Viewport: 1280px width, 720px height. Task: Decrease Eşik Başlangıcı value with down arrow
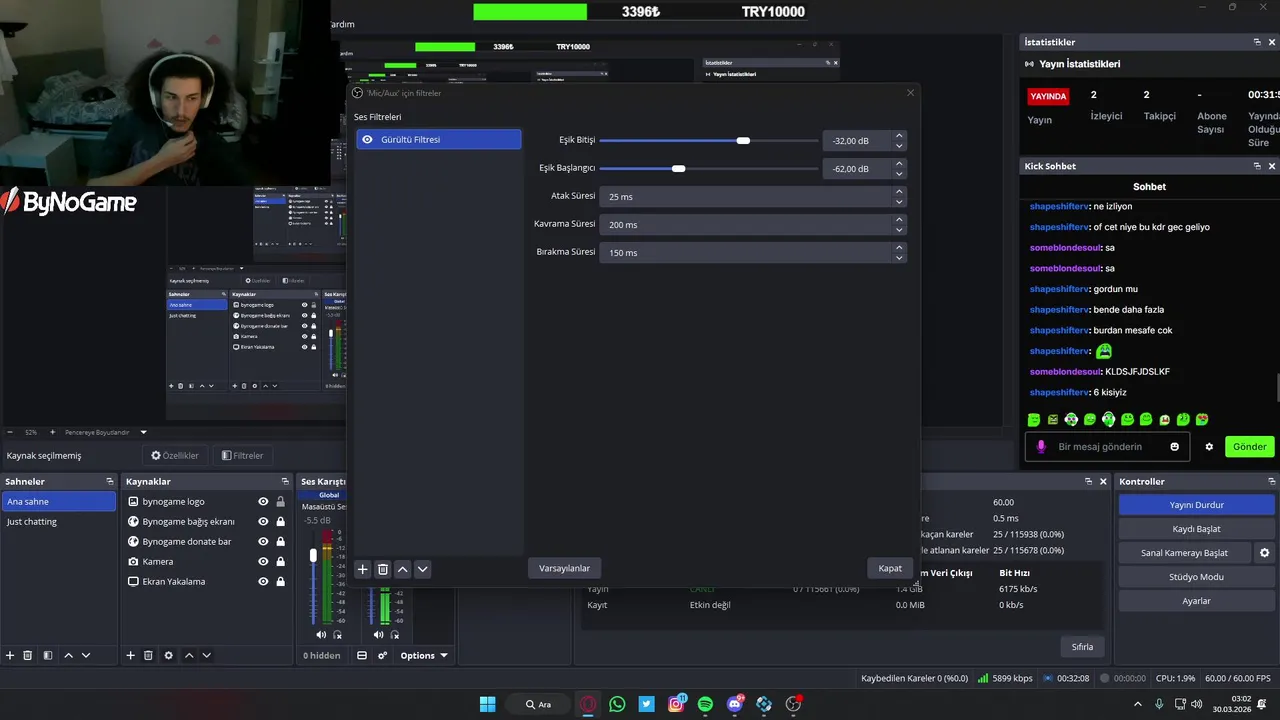[x=899, y=174]
